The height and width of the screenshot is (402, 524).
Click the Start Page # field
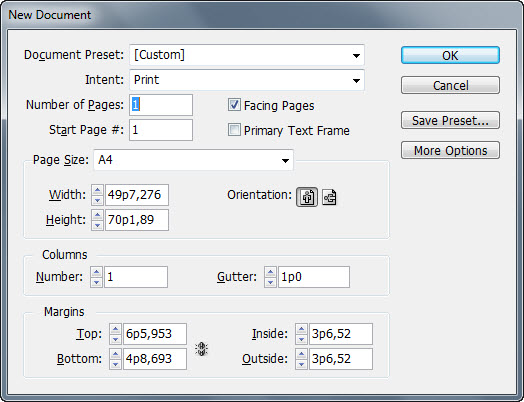[161, 130]
